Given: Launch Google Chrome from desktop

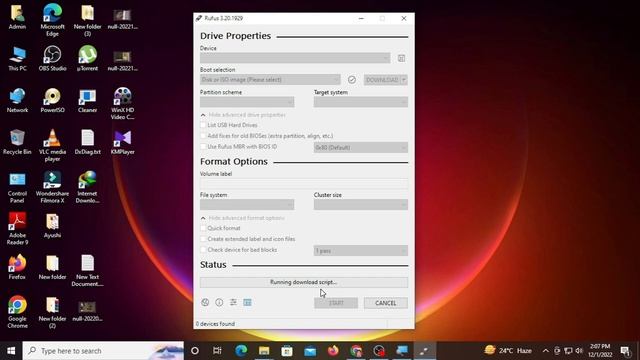Looking at the screenshot, I should pos(17,312).
